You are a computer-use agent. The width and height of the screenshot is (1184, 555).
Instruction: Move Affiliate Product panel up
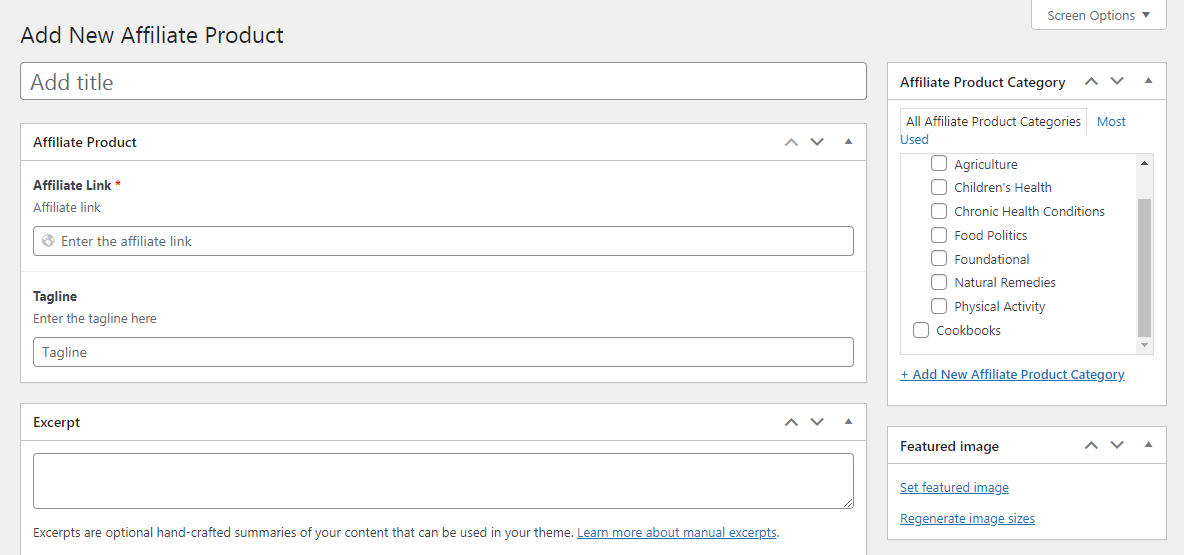point(791,142)
